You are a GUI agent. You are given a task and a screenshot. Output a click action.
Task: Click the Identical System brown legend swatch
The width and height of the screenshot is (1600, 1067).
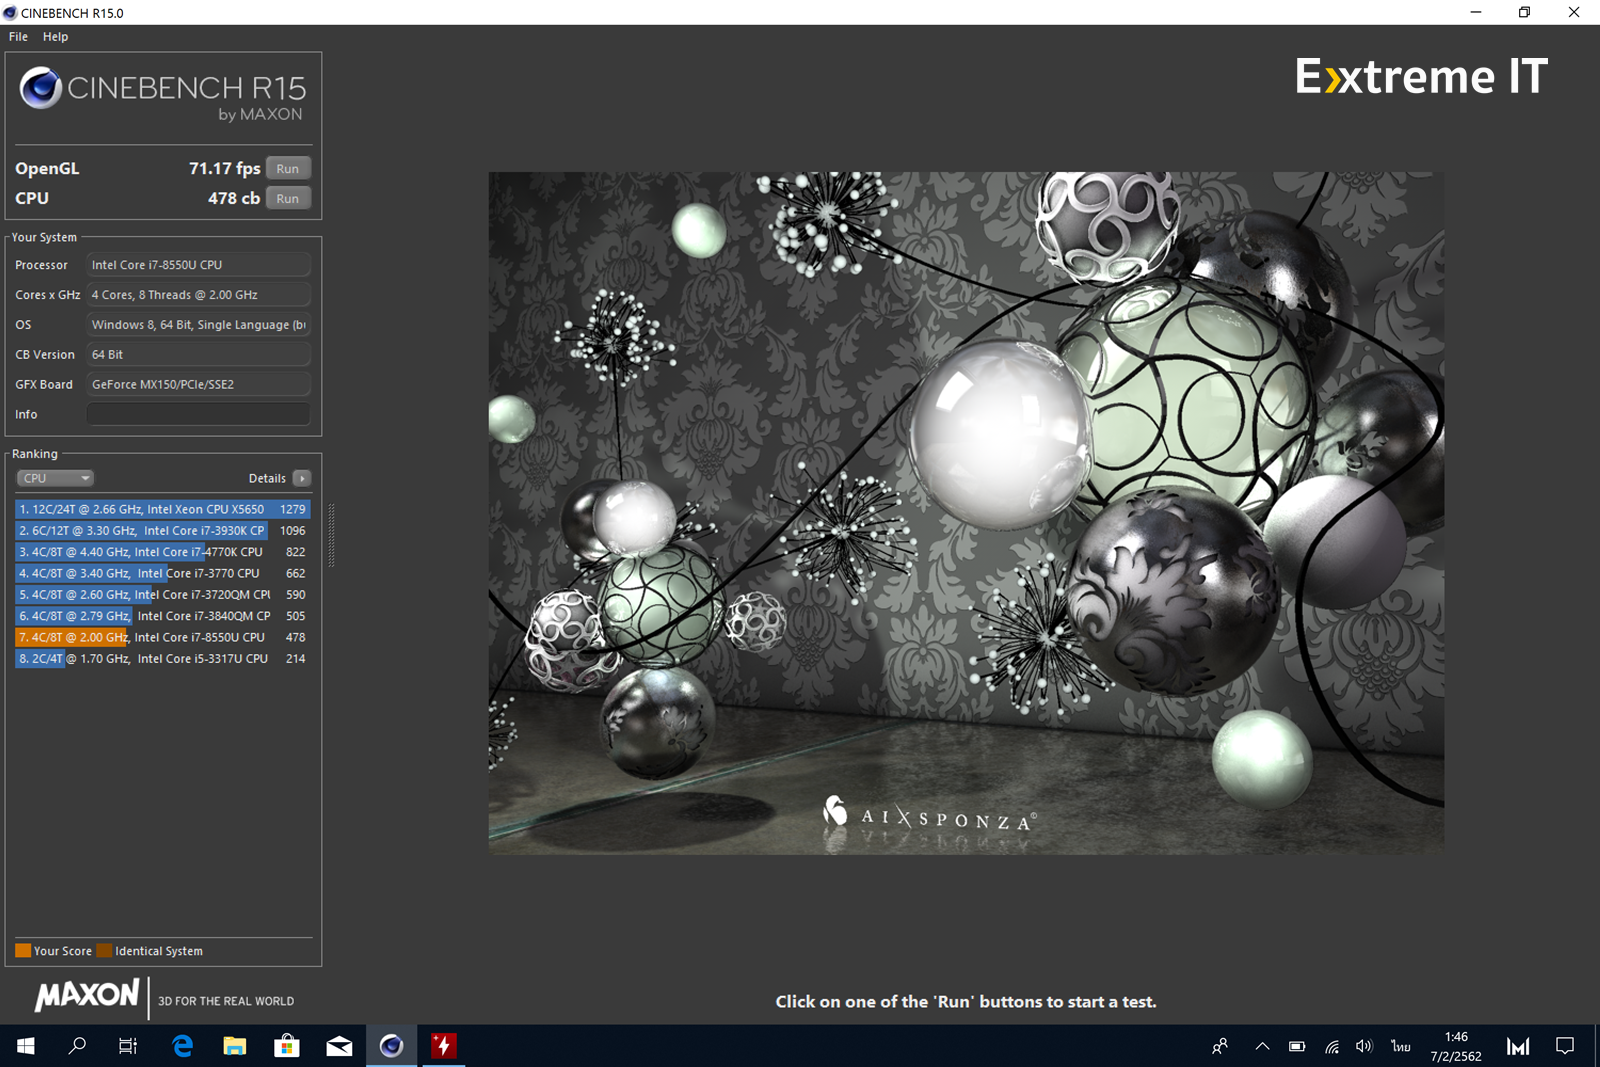pos(104,951)
